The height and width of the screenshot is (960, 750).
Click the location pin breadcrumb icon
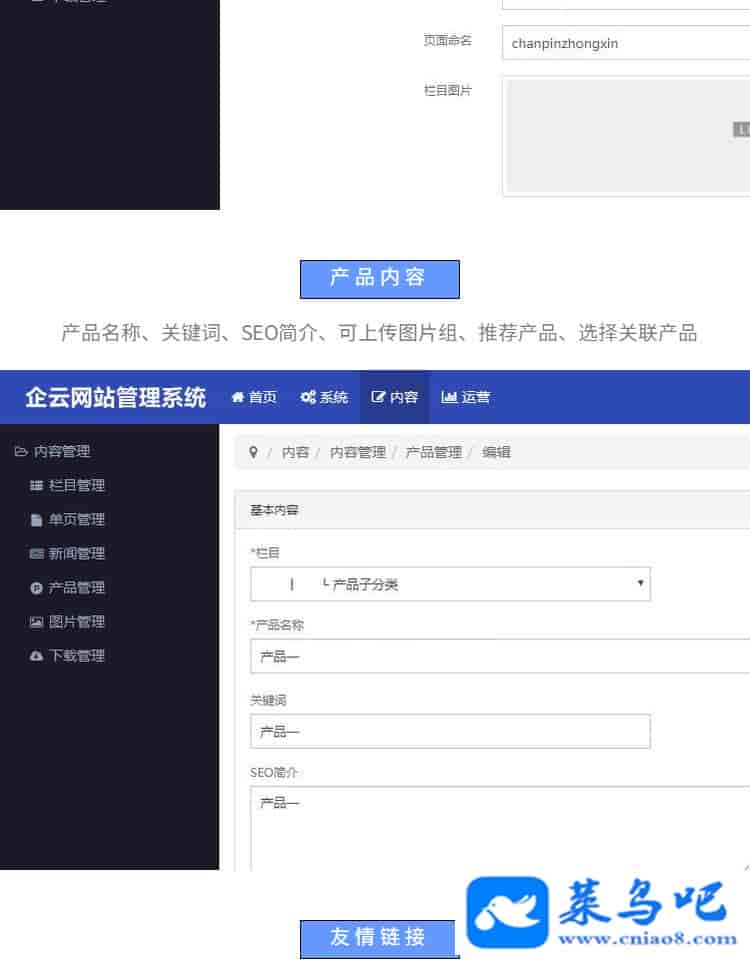pos(253,452)
